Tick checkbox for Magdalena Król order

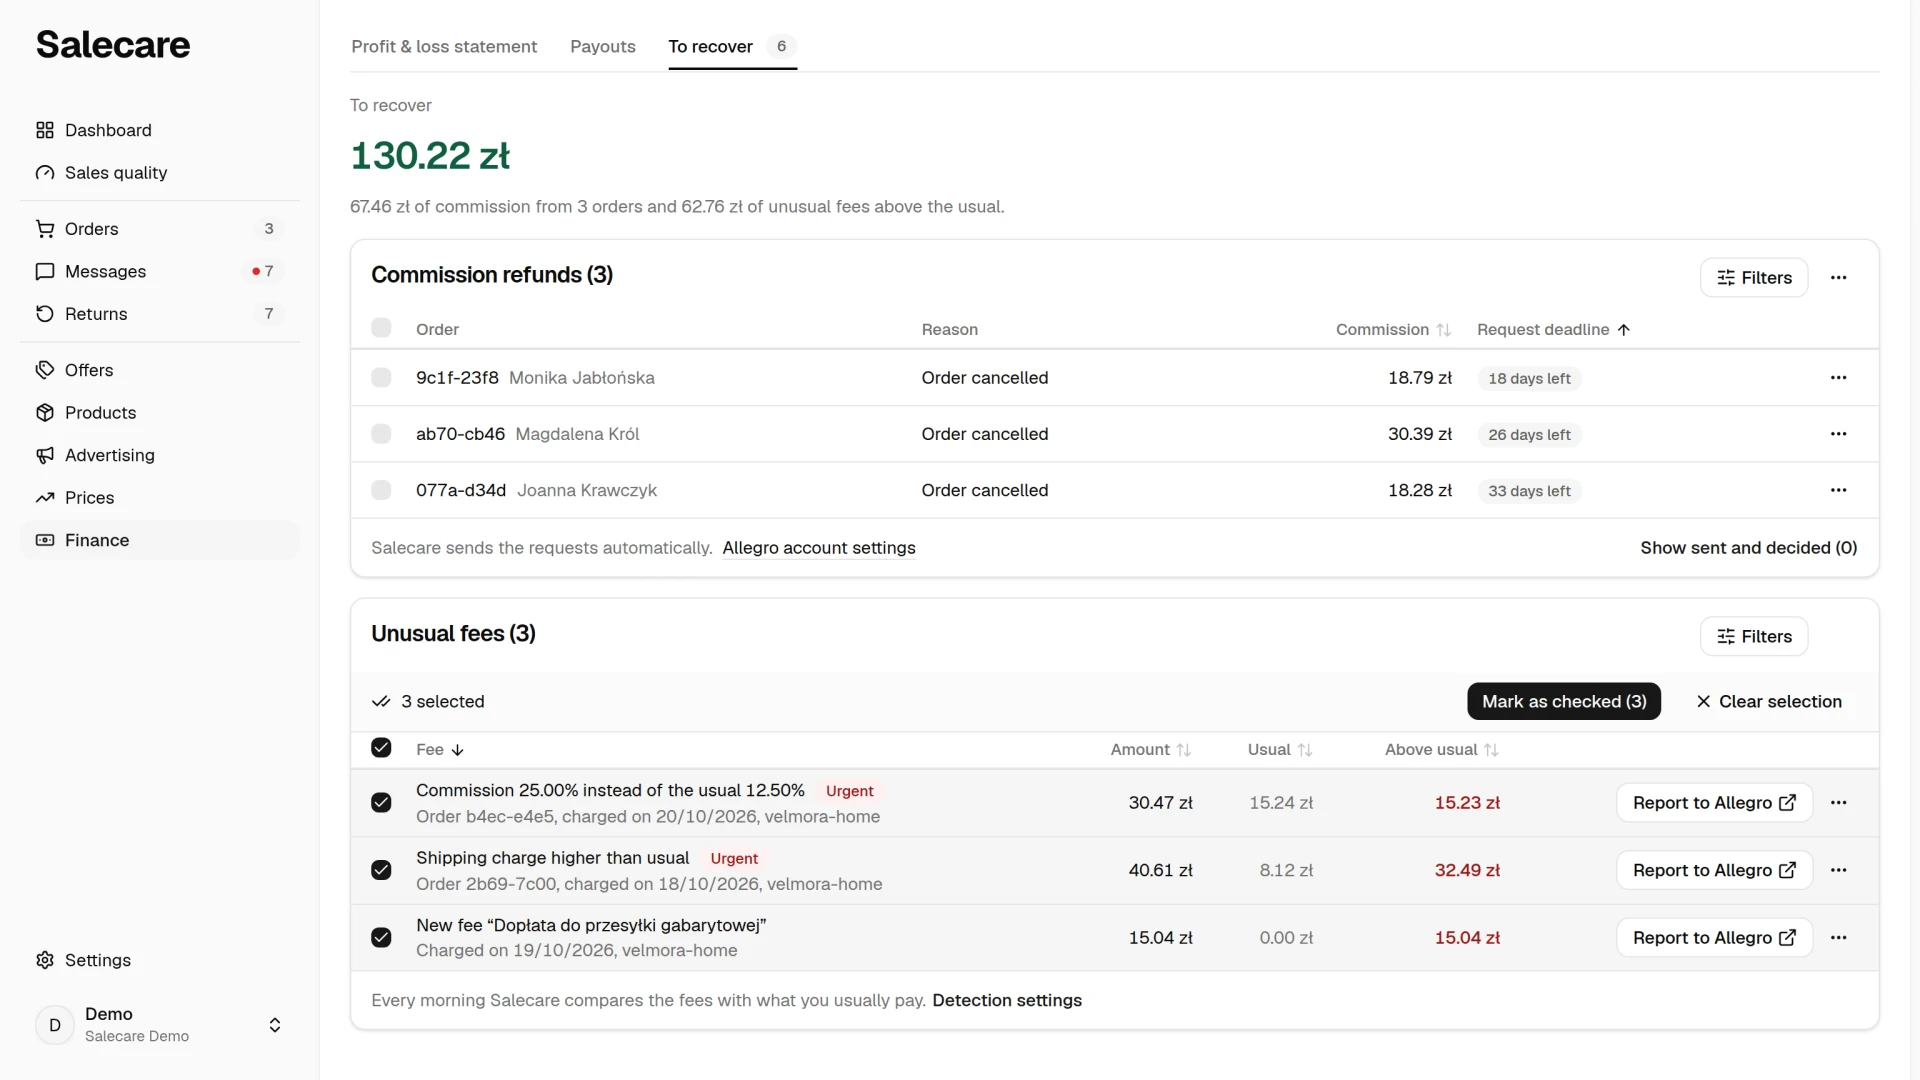[x=381, y=434]
